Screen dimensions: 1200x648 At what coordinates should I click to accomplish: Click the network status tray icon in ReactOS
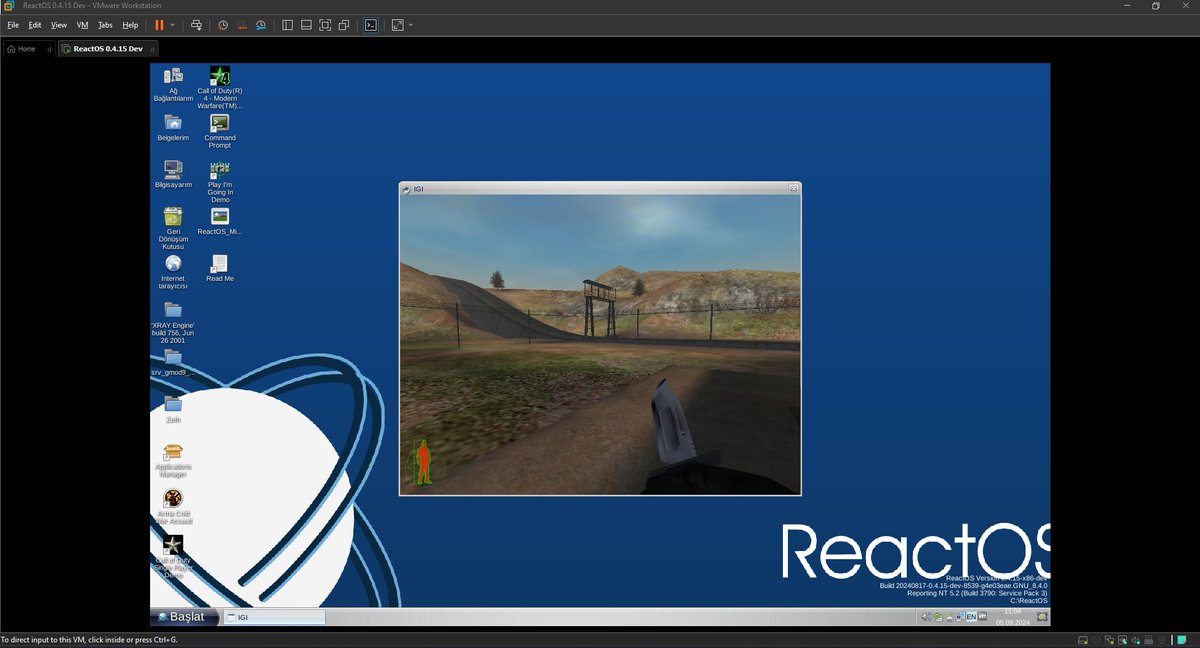(x=960, y=617)
